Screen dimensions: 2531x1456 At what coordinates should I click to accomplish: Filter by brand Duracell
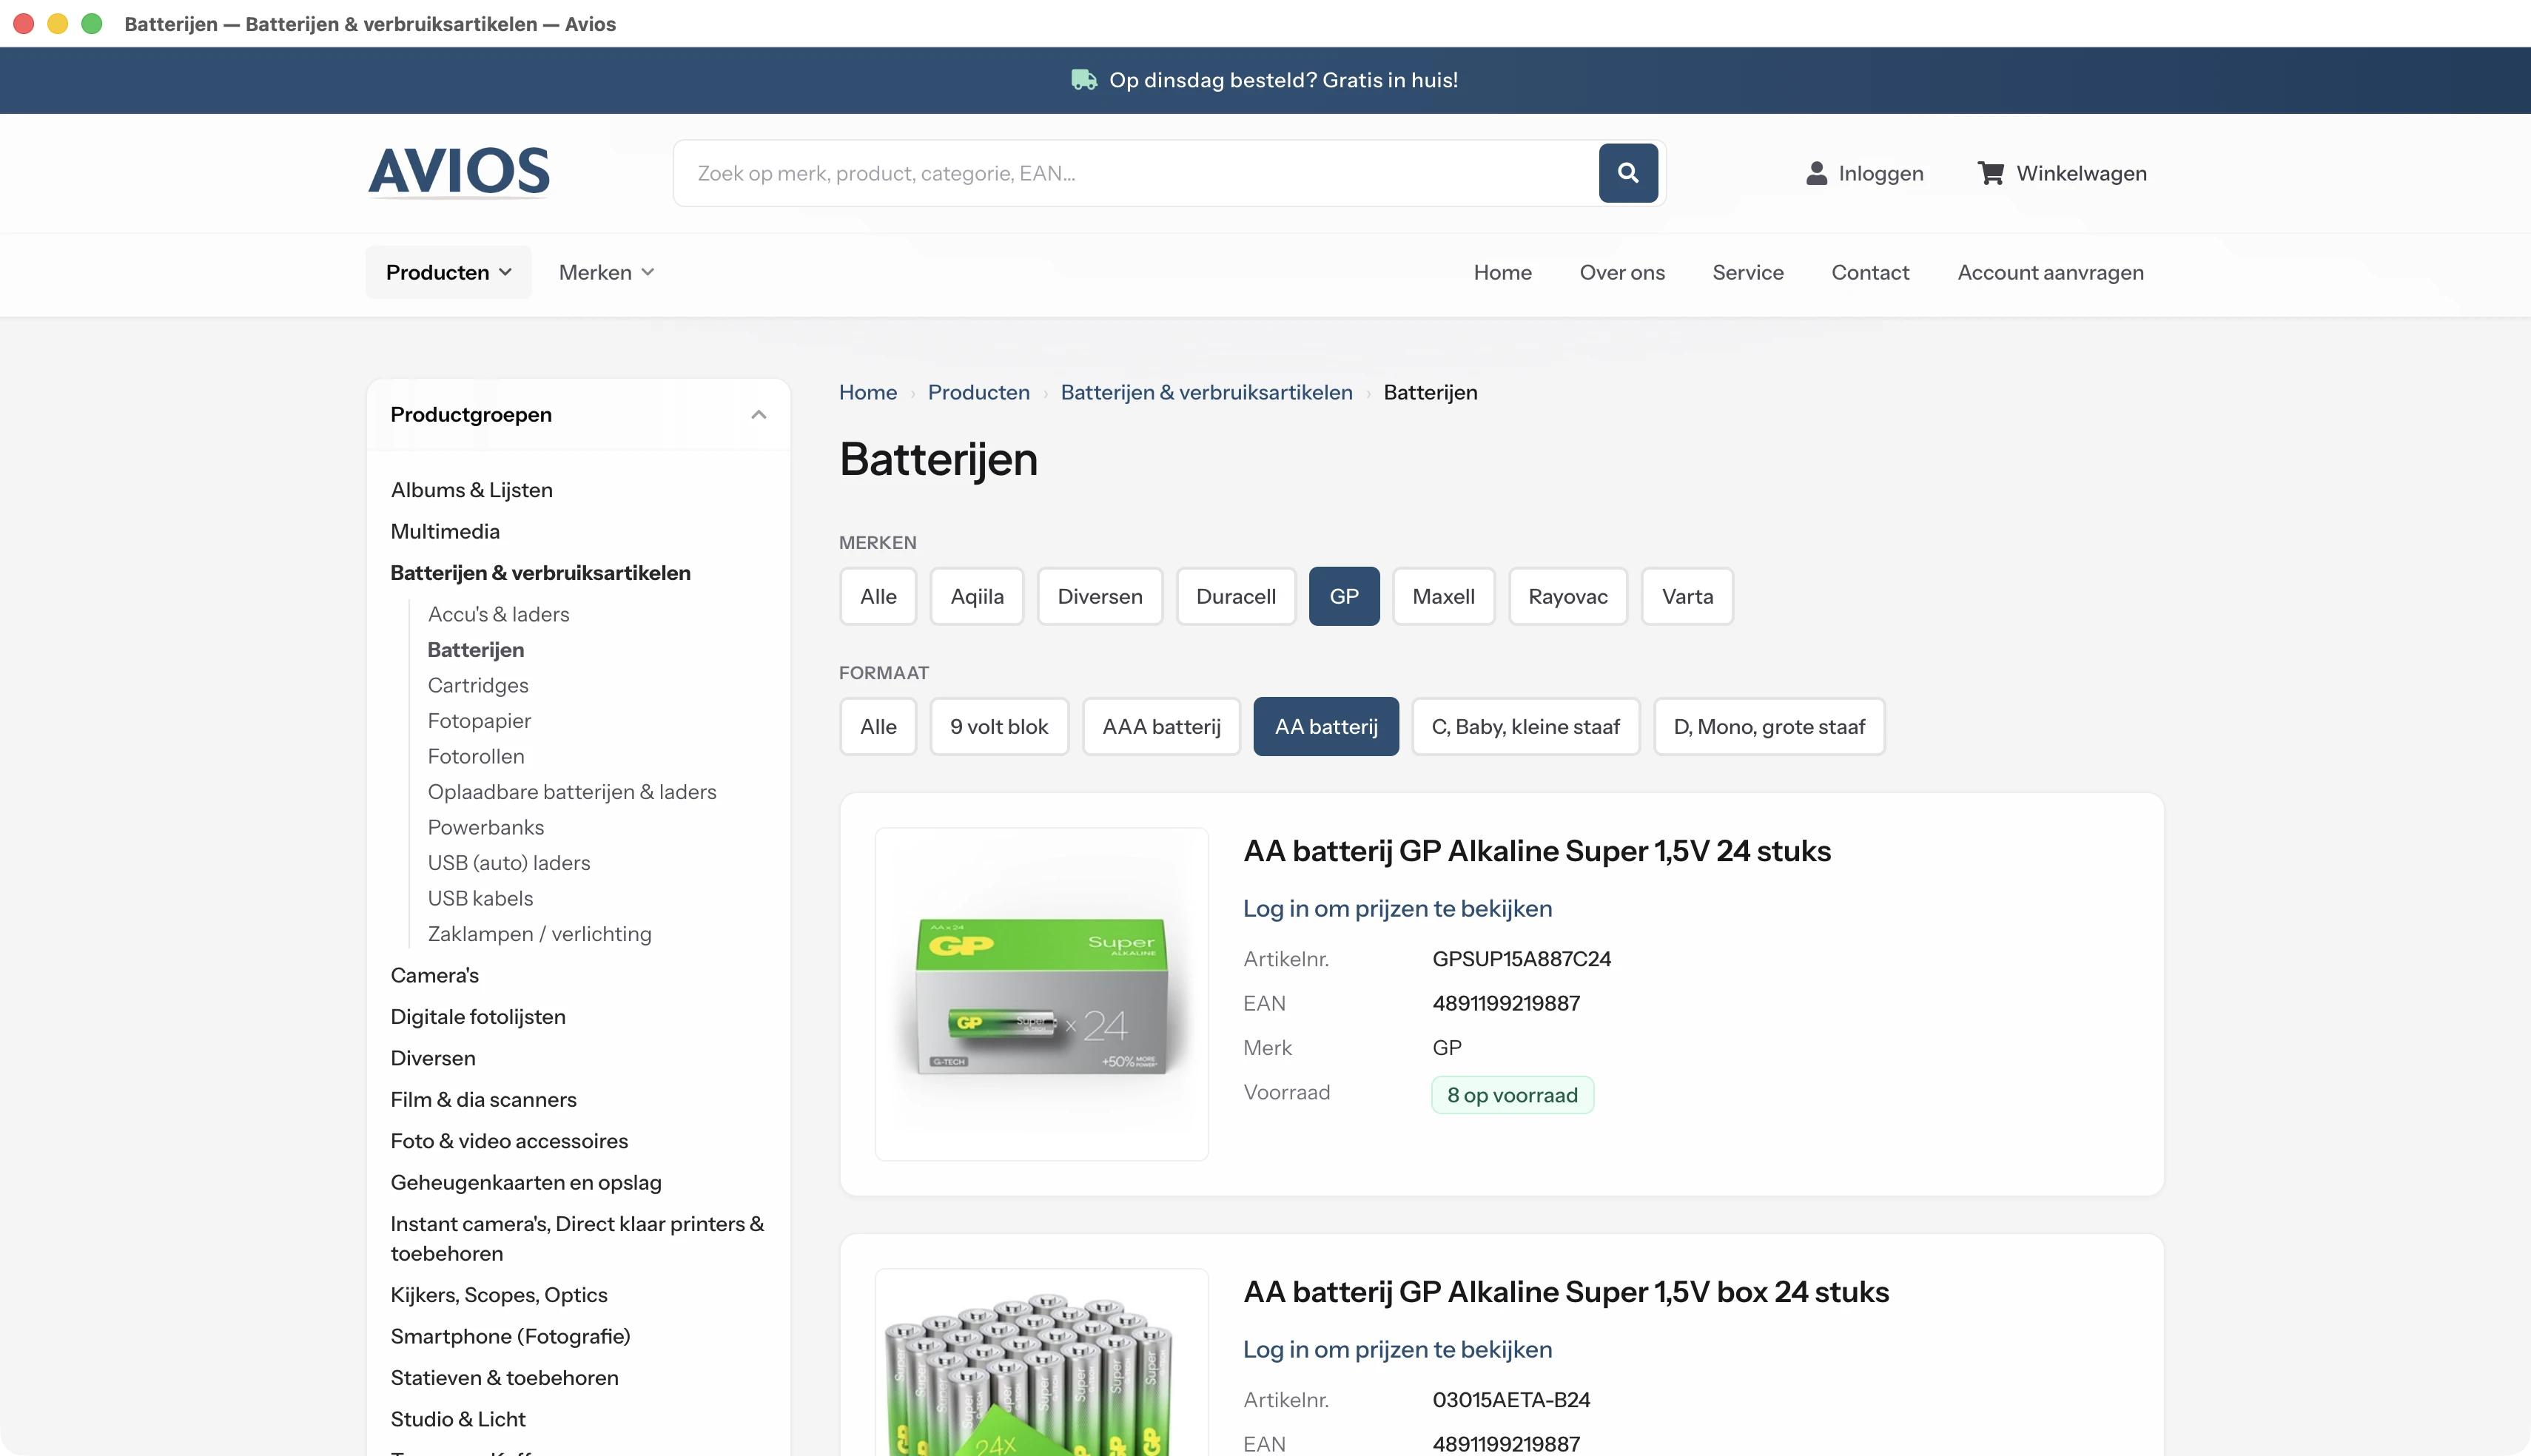click(1236, 597)
